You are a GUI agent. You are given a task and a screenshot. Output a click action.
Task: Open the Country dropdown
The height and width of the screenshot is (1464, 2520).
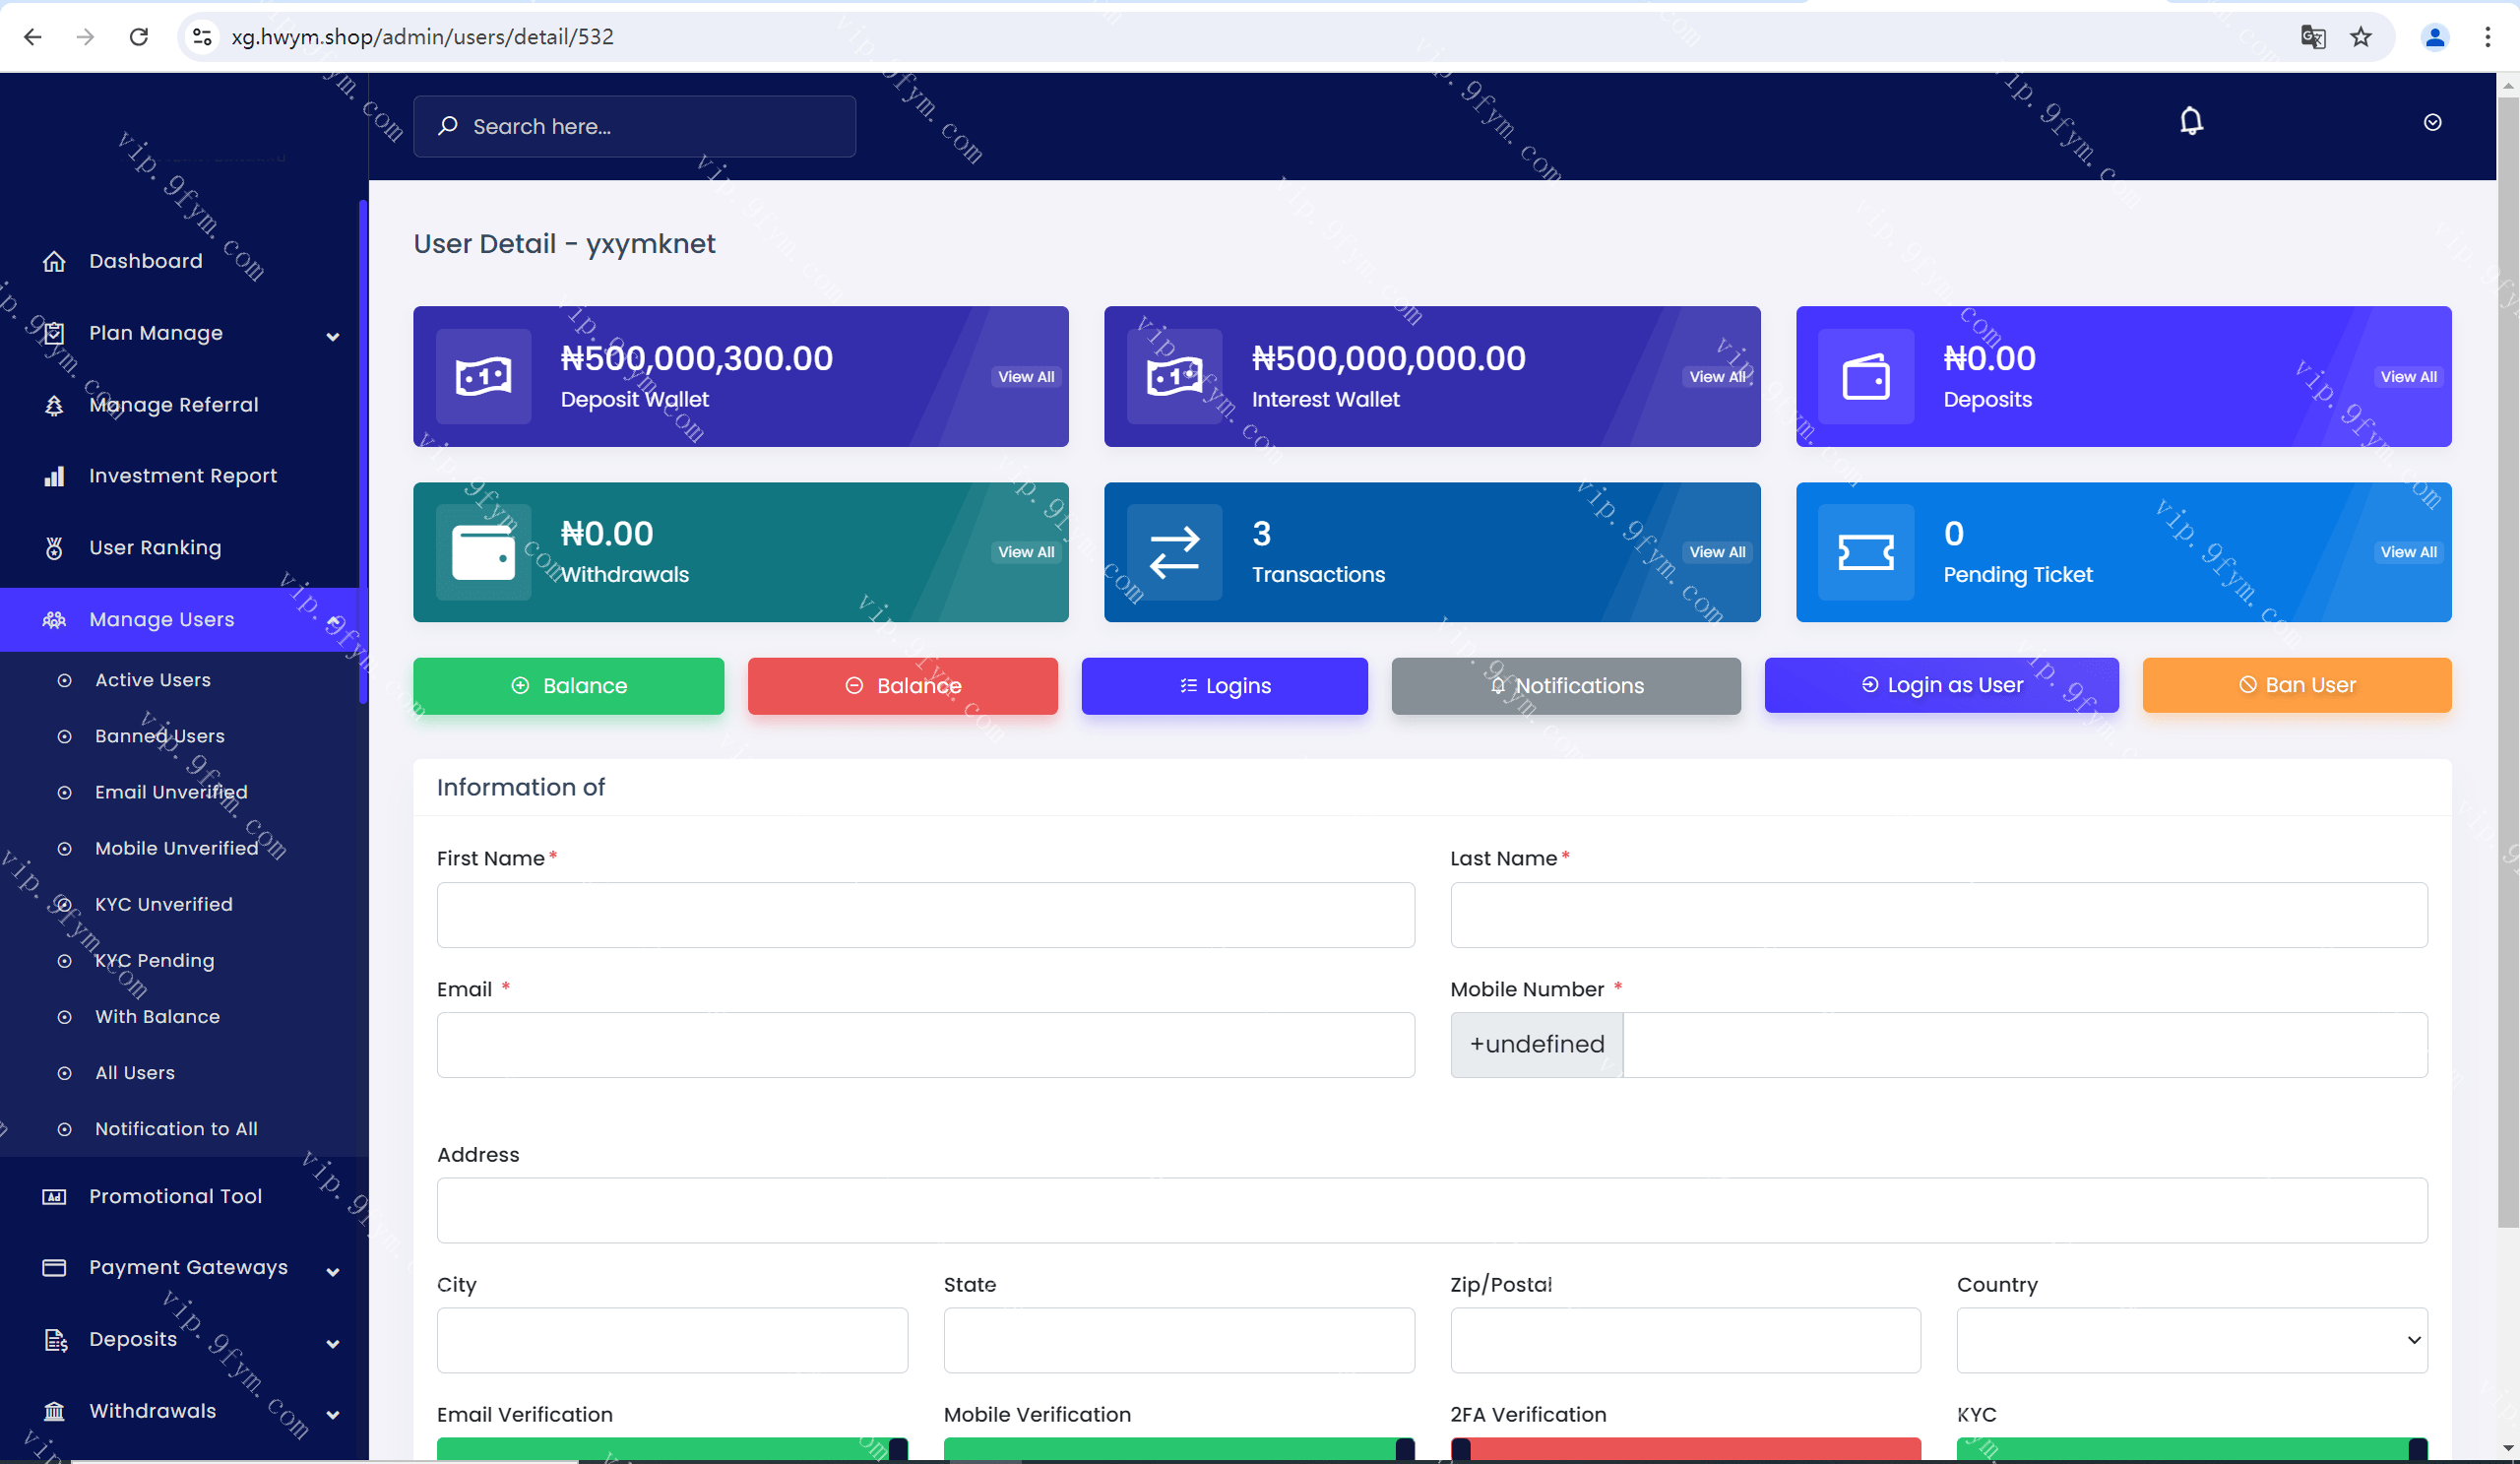tap(2191, 1340)
